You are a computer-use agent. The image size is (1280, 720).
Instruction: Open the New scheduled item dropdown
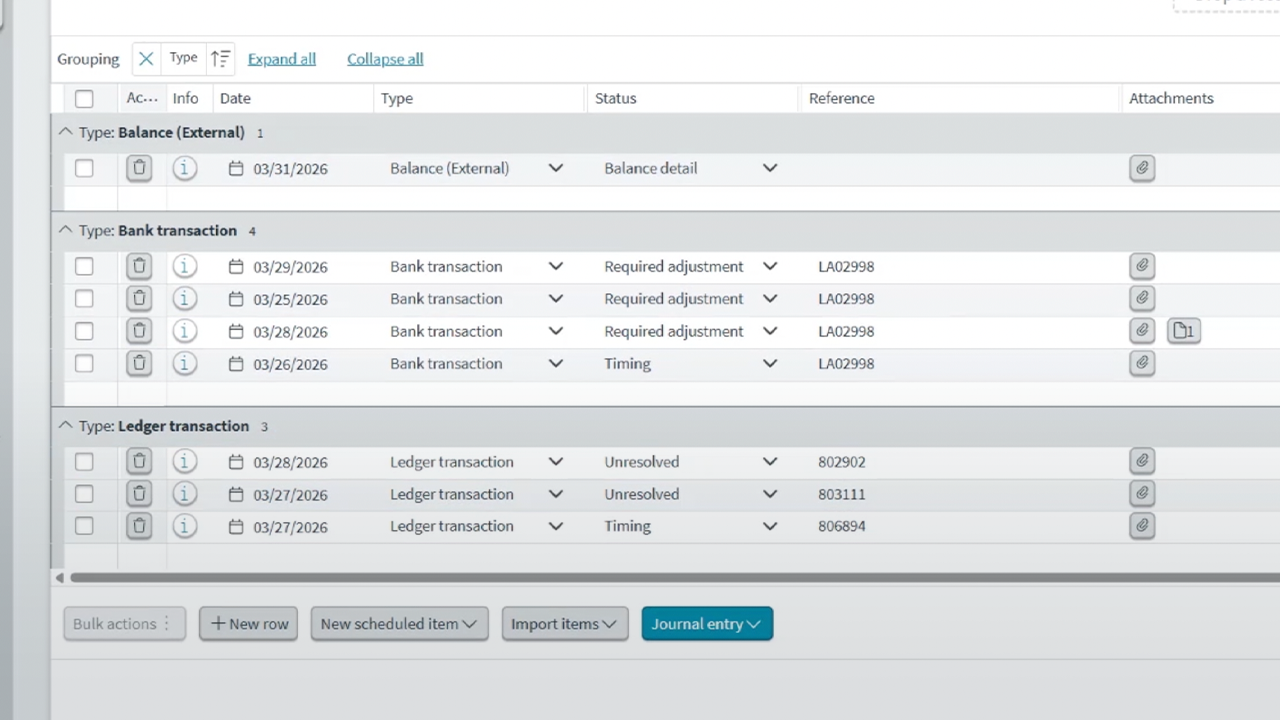tap(399, 624)
